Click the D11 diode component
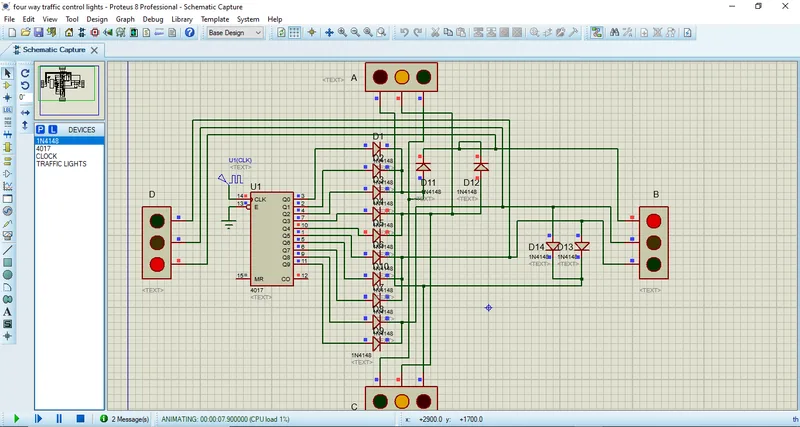 pyautogui.click(x=423, y=167)
